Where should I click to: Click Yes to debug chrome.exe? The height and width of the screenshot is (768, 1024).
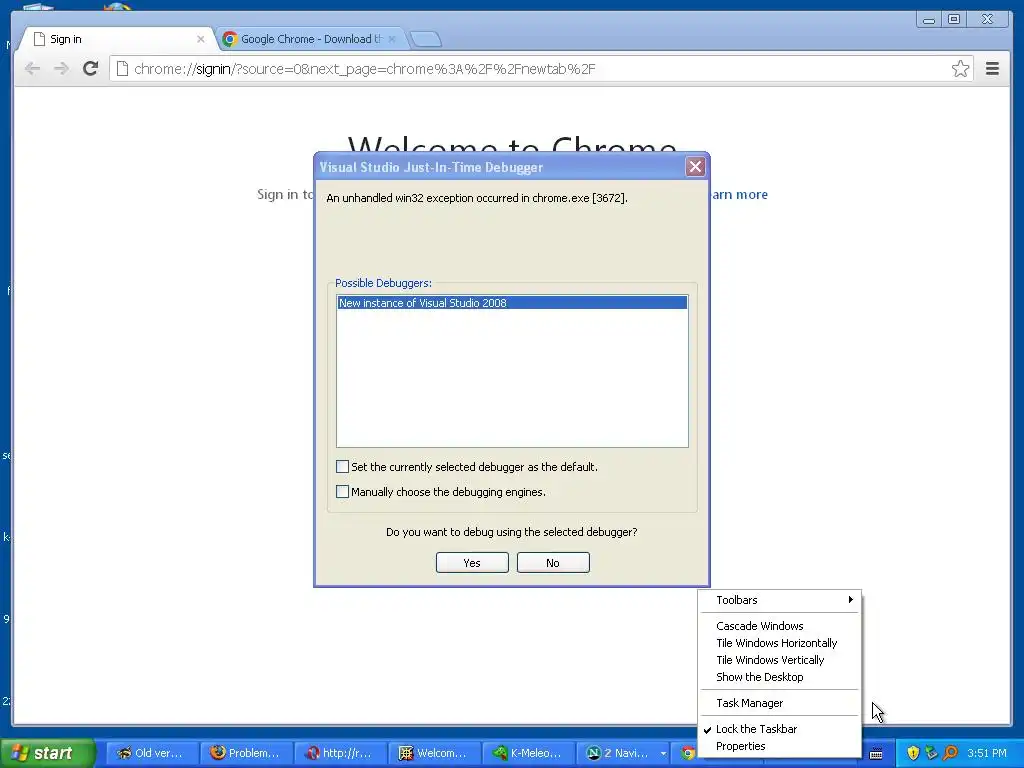click(472, 563)
